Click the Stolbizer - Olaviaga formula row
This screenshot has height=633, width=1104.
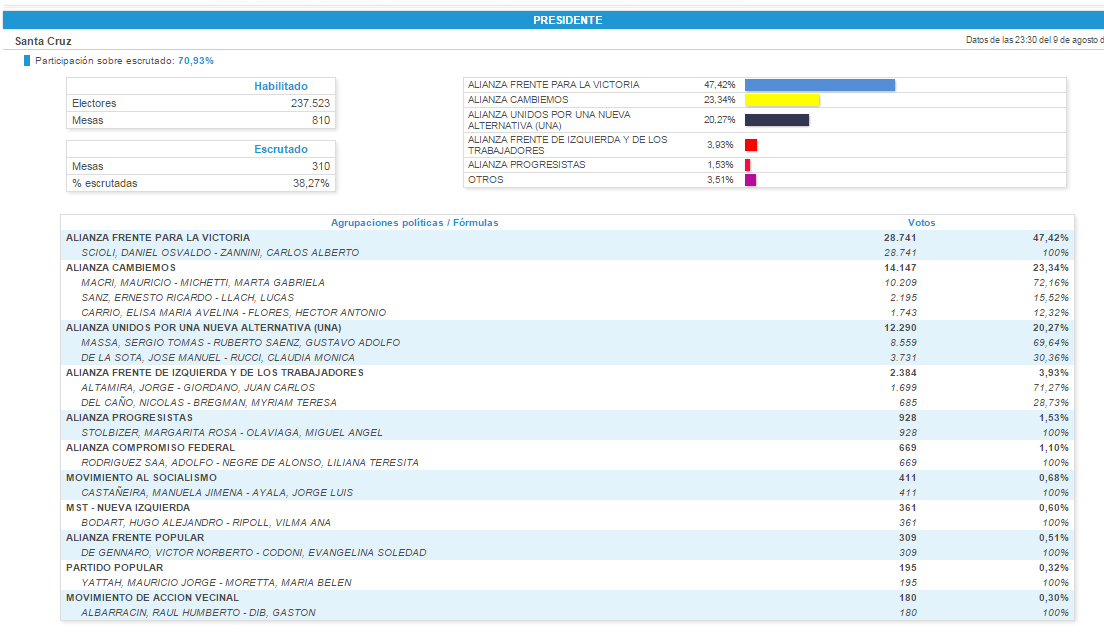tap(567, 433)
